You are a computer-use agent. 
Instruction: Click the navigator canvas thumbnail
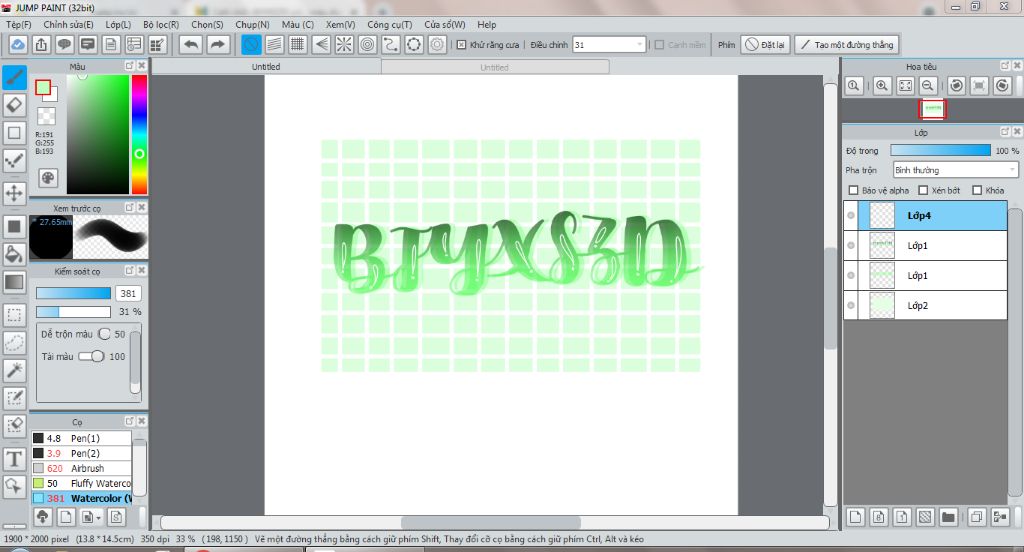point(933,108)
